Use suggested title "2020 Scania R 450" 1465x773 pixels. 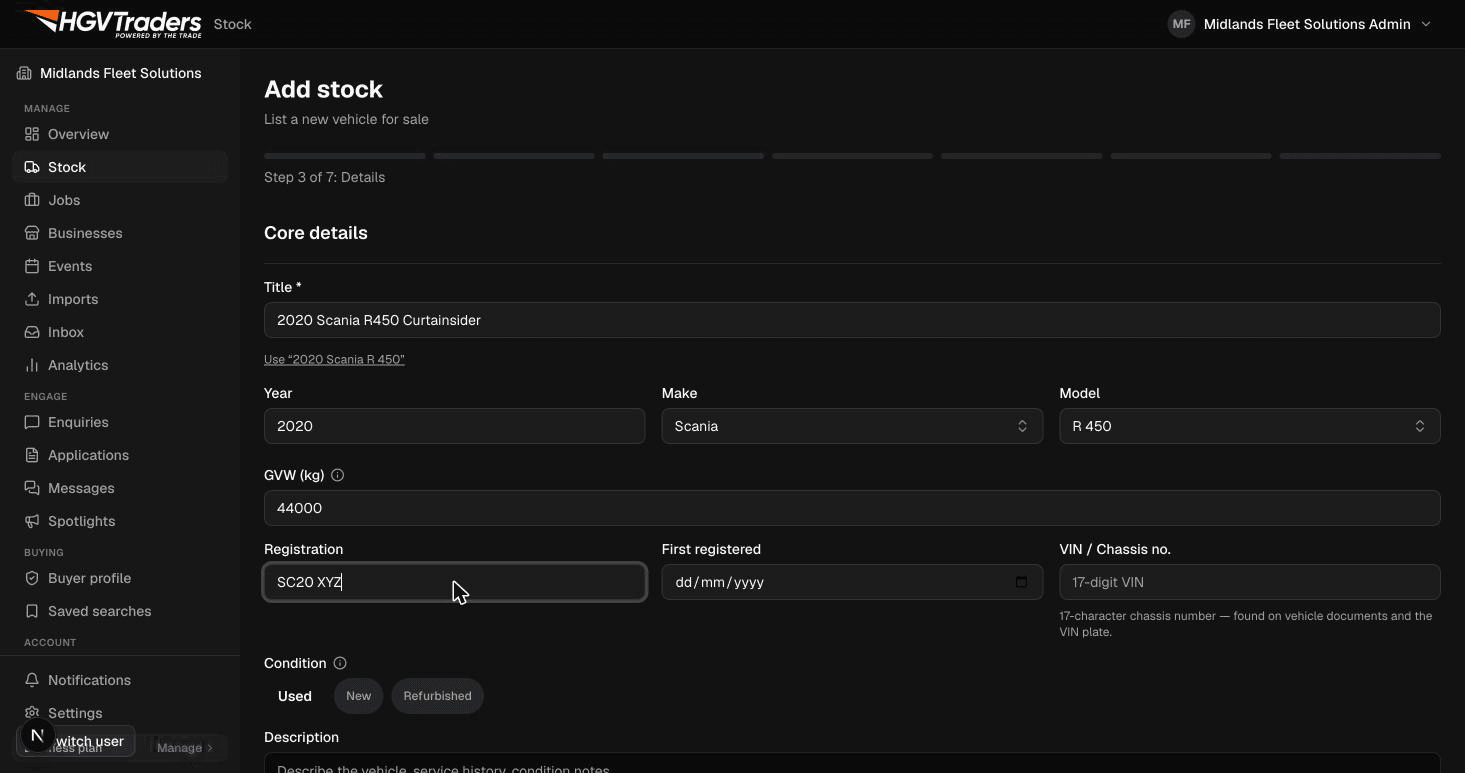point(334,359)
